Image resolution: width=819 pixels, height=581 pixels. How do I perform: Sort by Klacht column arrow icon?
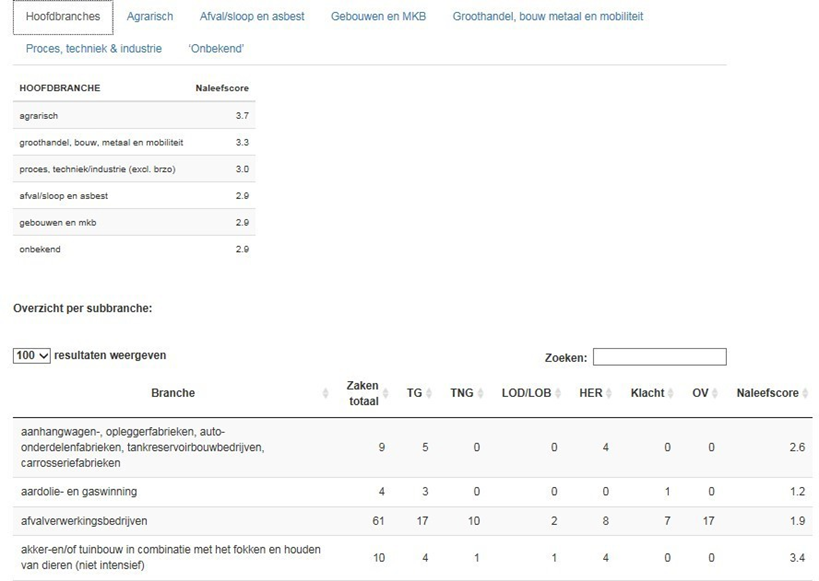673,394
